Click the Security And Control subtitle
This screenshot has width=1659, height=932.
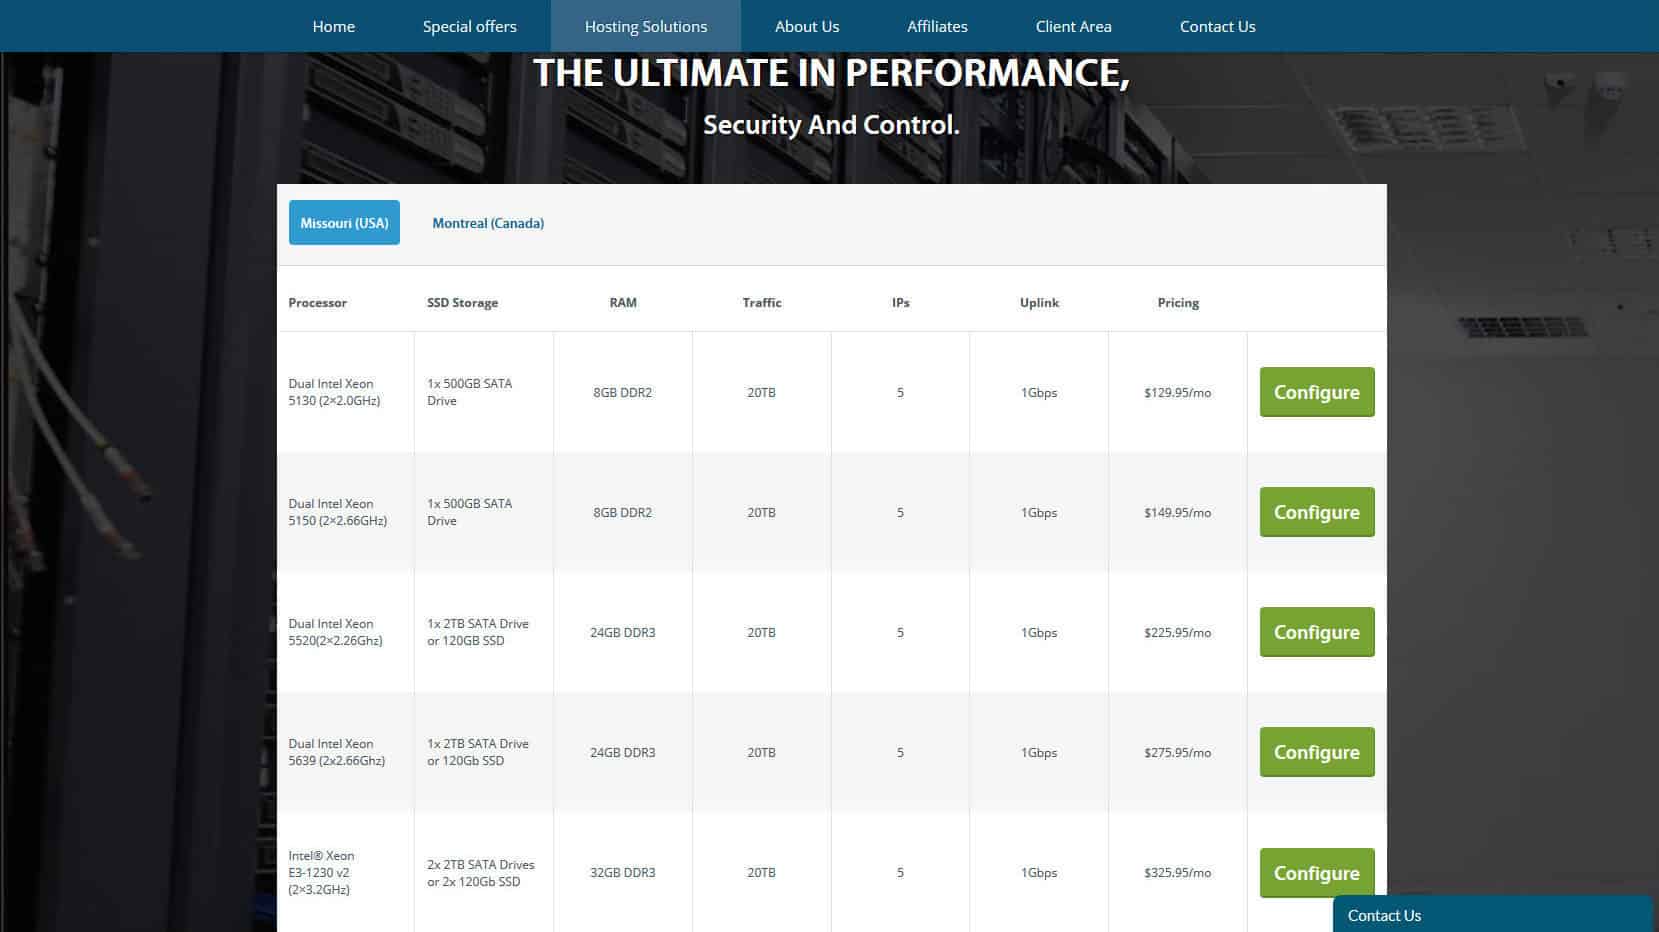click(831, 125)
